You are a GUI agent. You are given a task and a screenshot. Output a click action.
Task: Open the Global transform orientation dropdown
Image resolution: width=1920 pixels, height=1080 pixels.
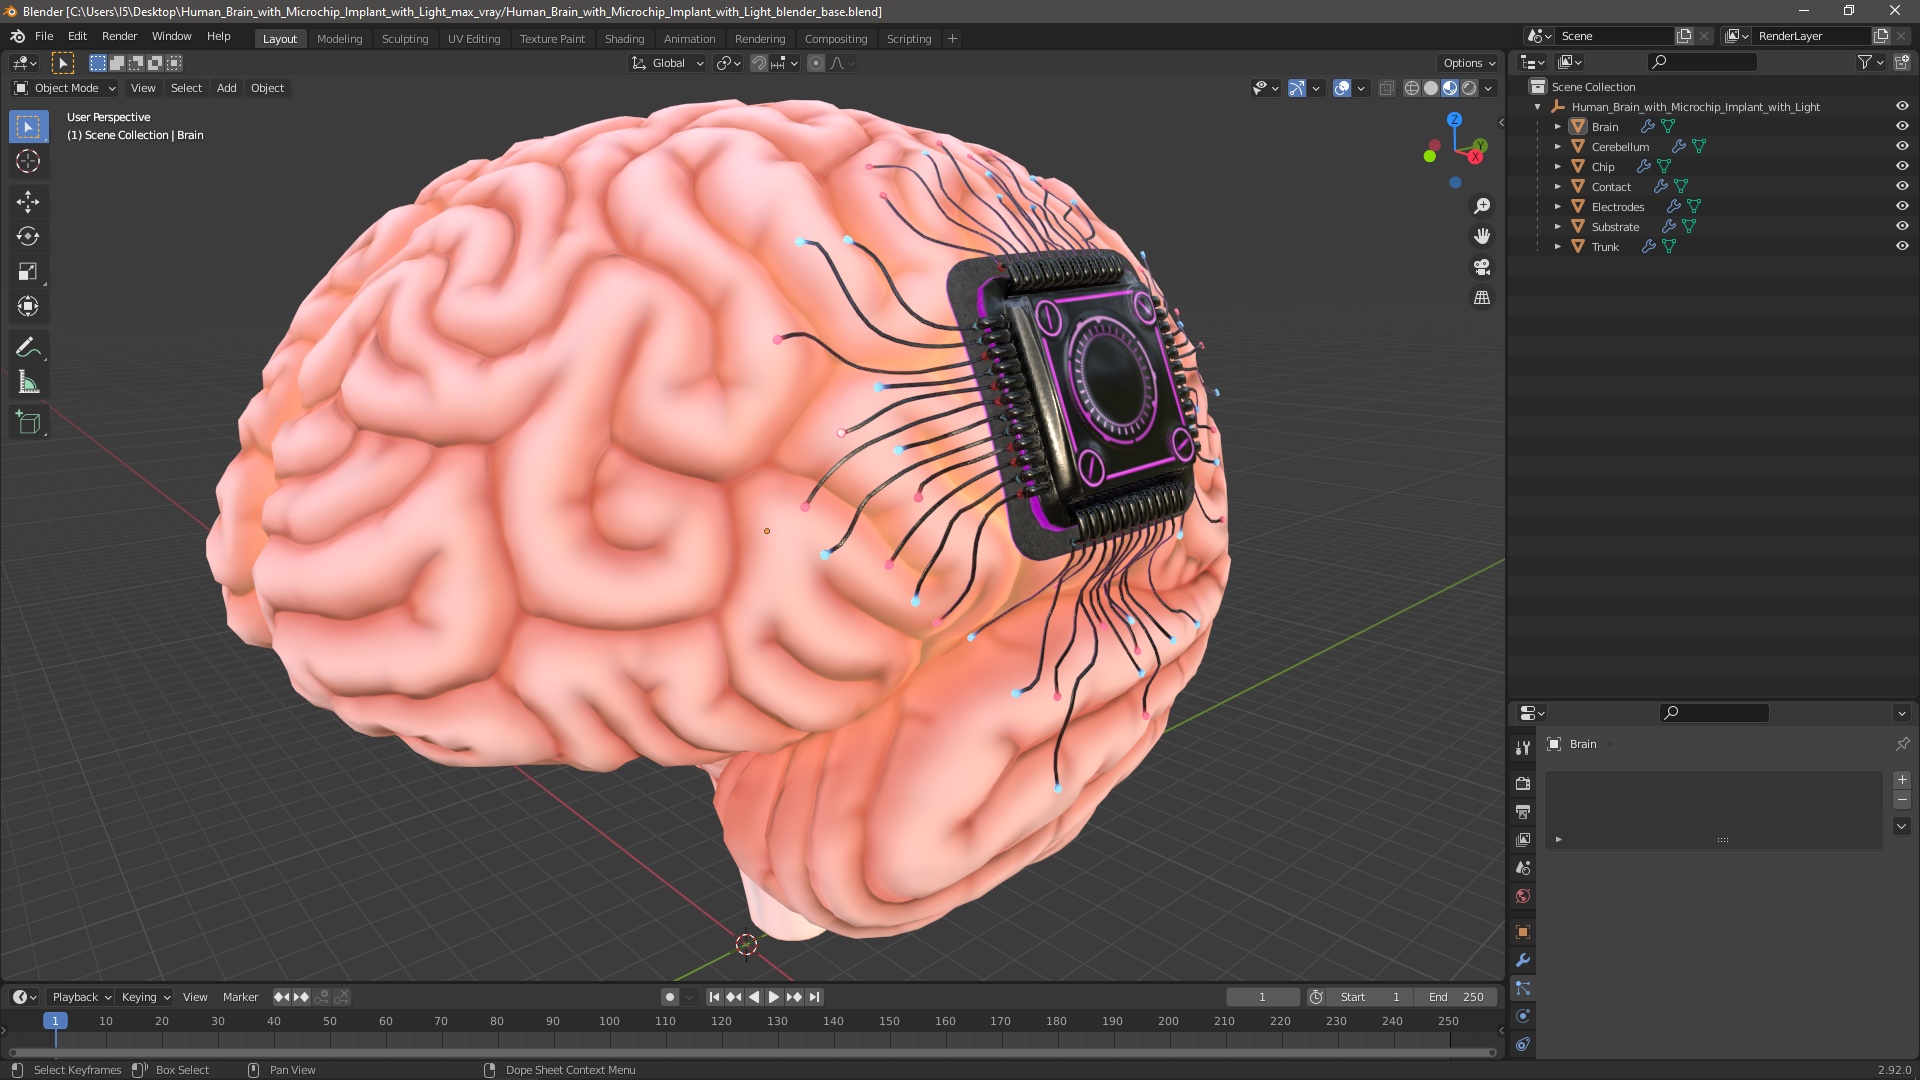click(x=668, y=63)
